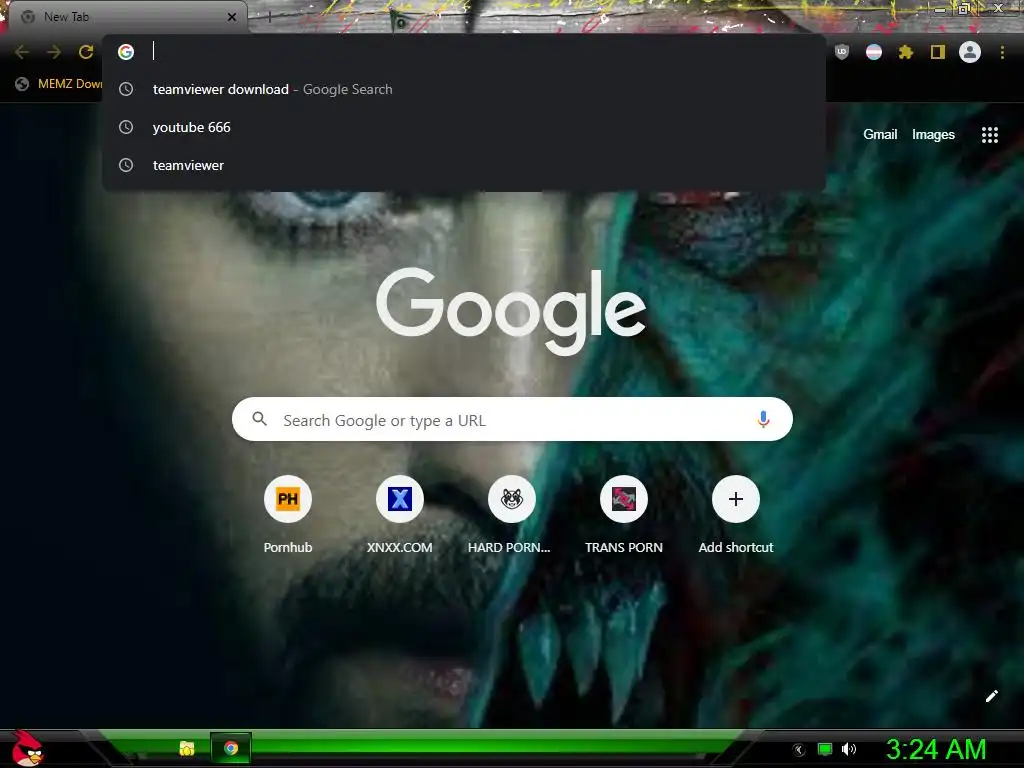
Task: Open the Extensions puzzle menu
Action: [x=905, y=52]
